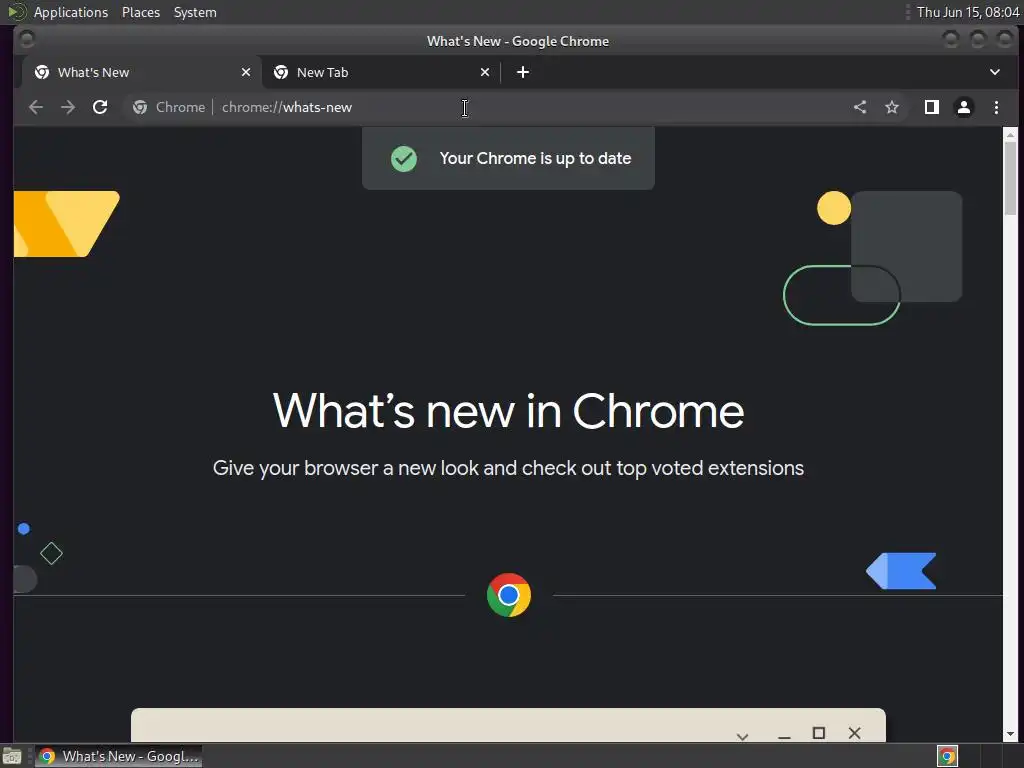The image size is (1024, 768).
Task: Click the green checkmark in update notice
Action: pos(404,159)
